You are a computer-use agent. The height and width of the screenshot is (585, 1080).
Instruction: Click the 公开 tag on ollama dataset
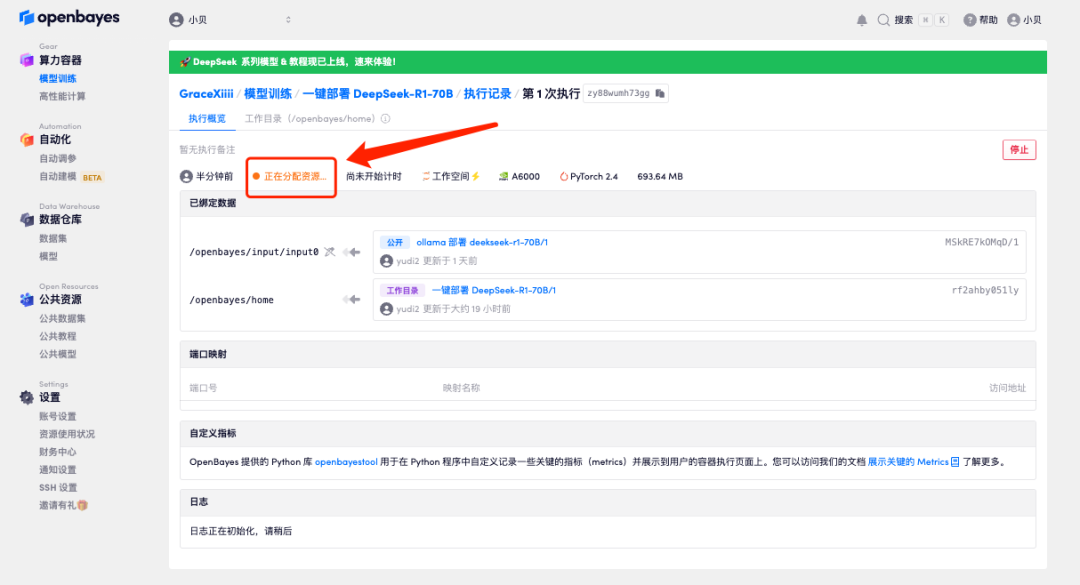395,243
